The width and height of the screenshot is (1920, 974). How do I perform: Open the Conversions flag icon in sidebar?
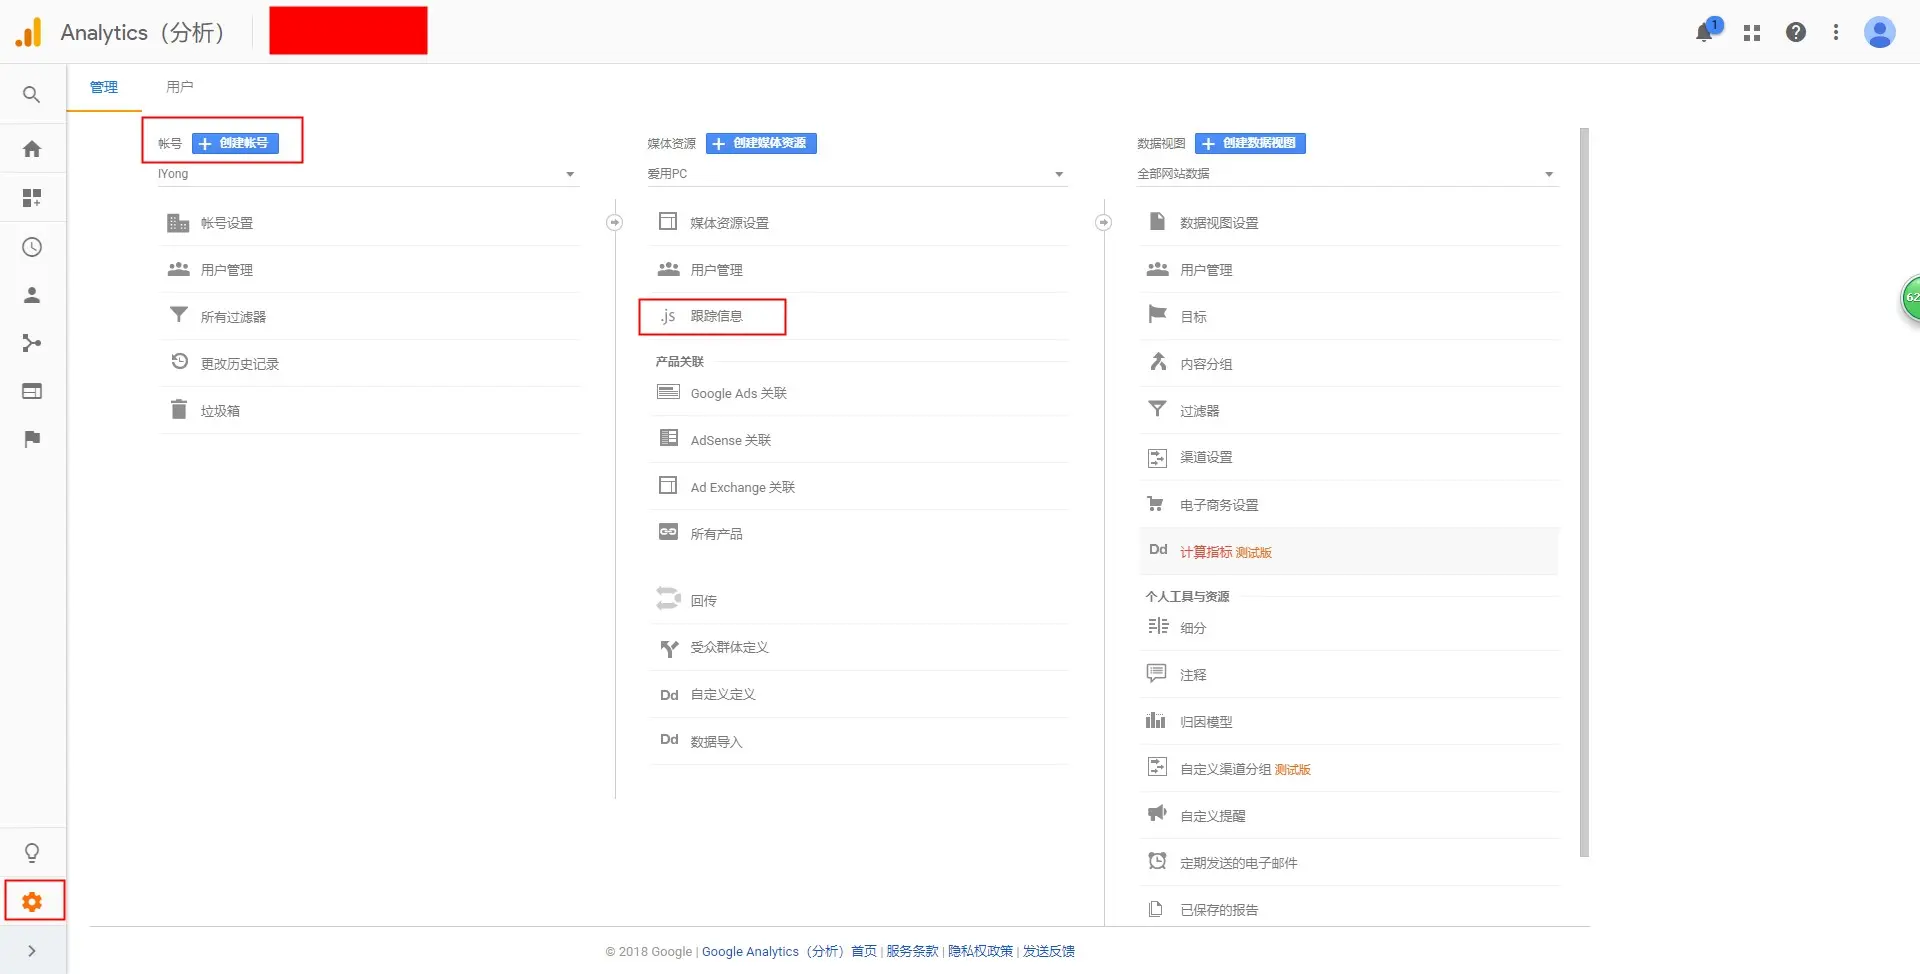32,439
